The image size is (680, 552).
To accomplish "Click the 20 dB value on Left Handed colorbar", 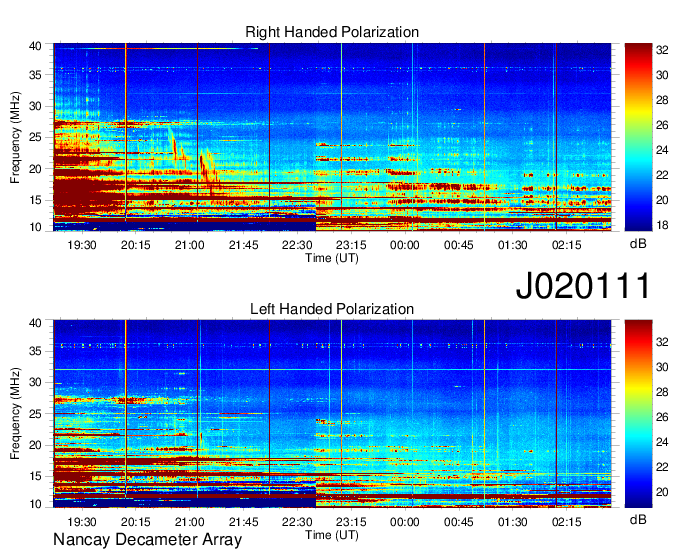I will pyautogui.click(x=662, y=492).
